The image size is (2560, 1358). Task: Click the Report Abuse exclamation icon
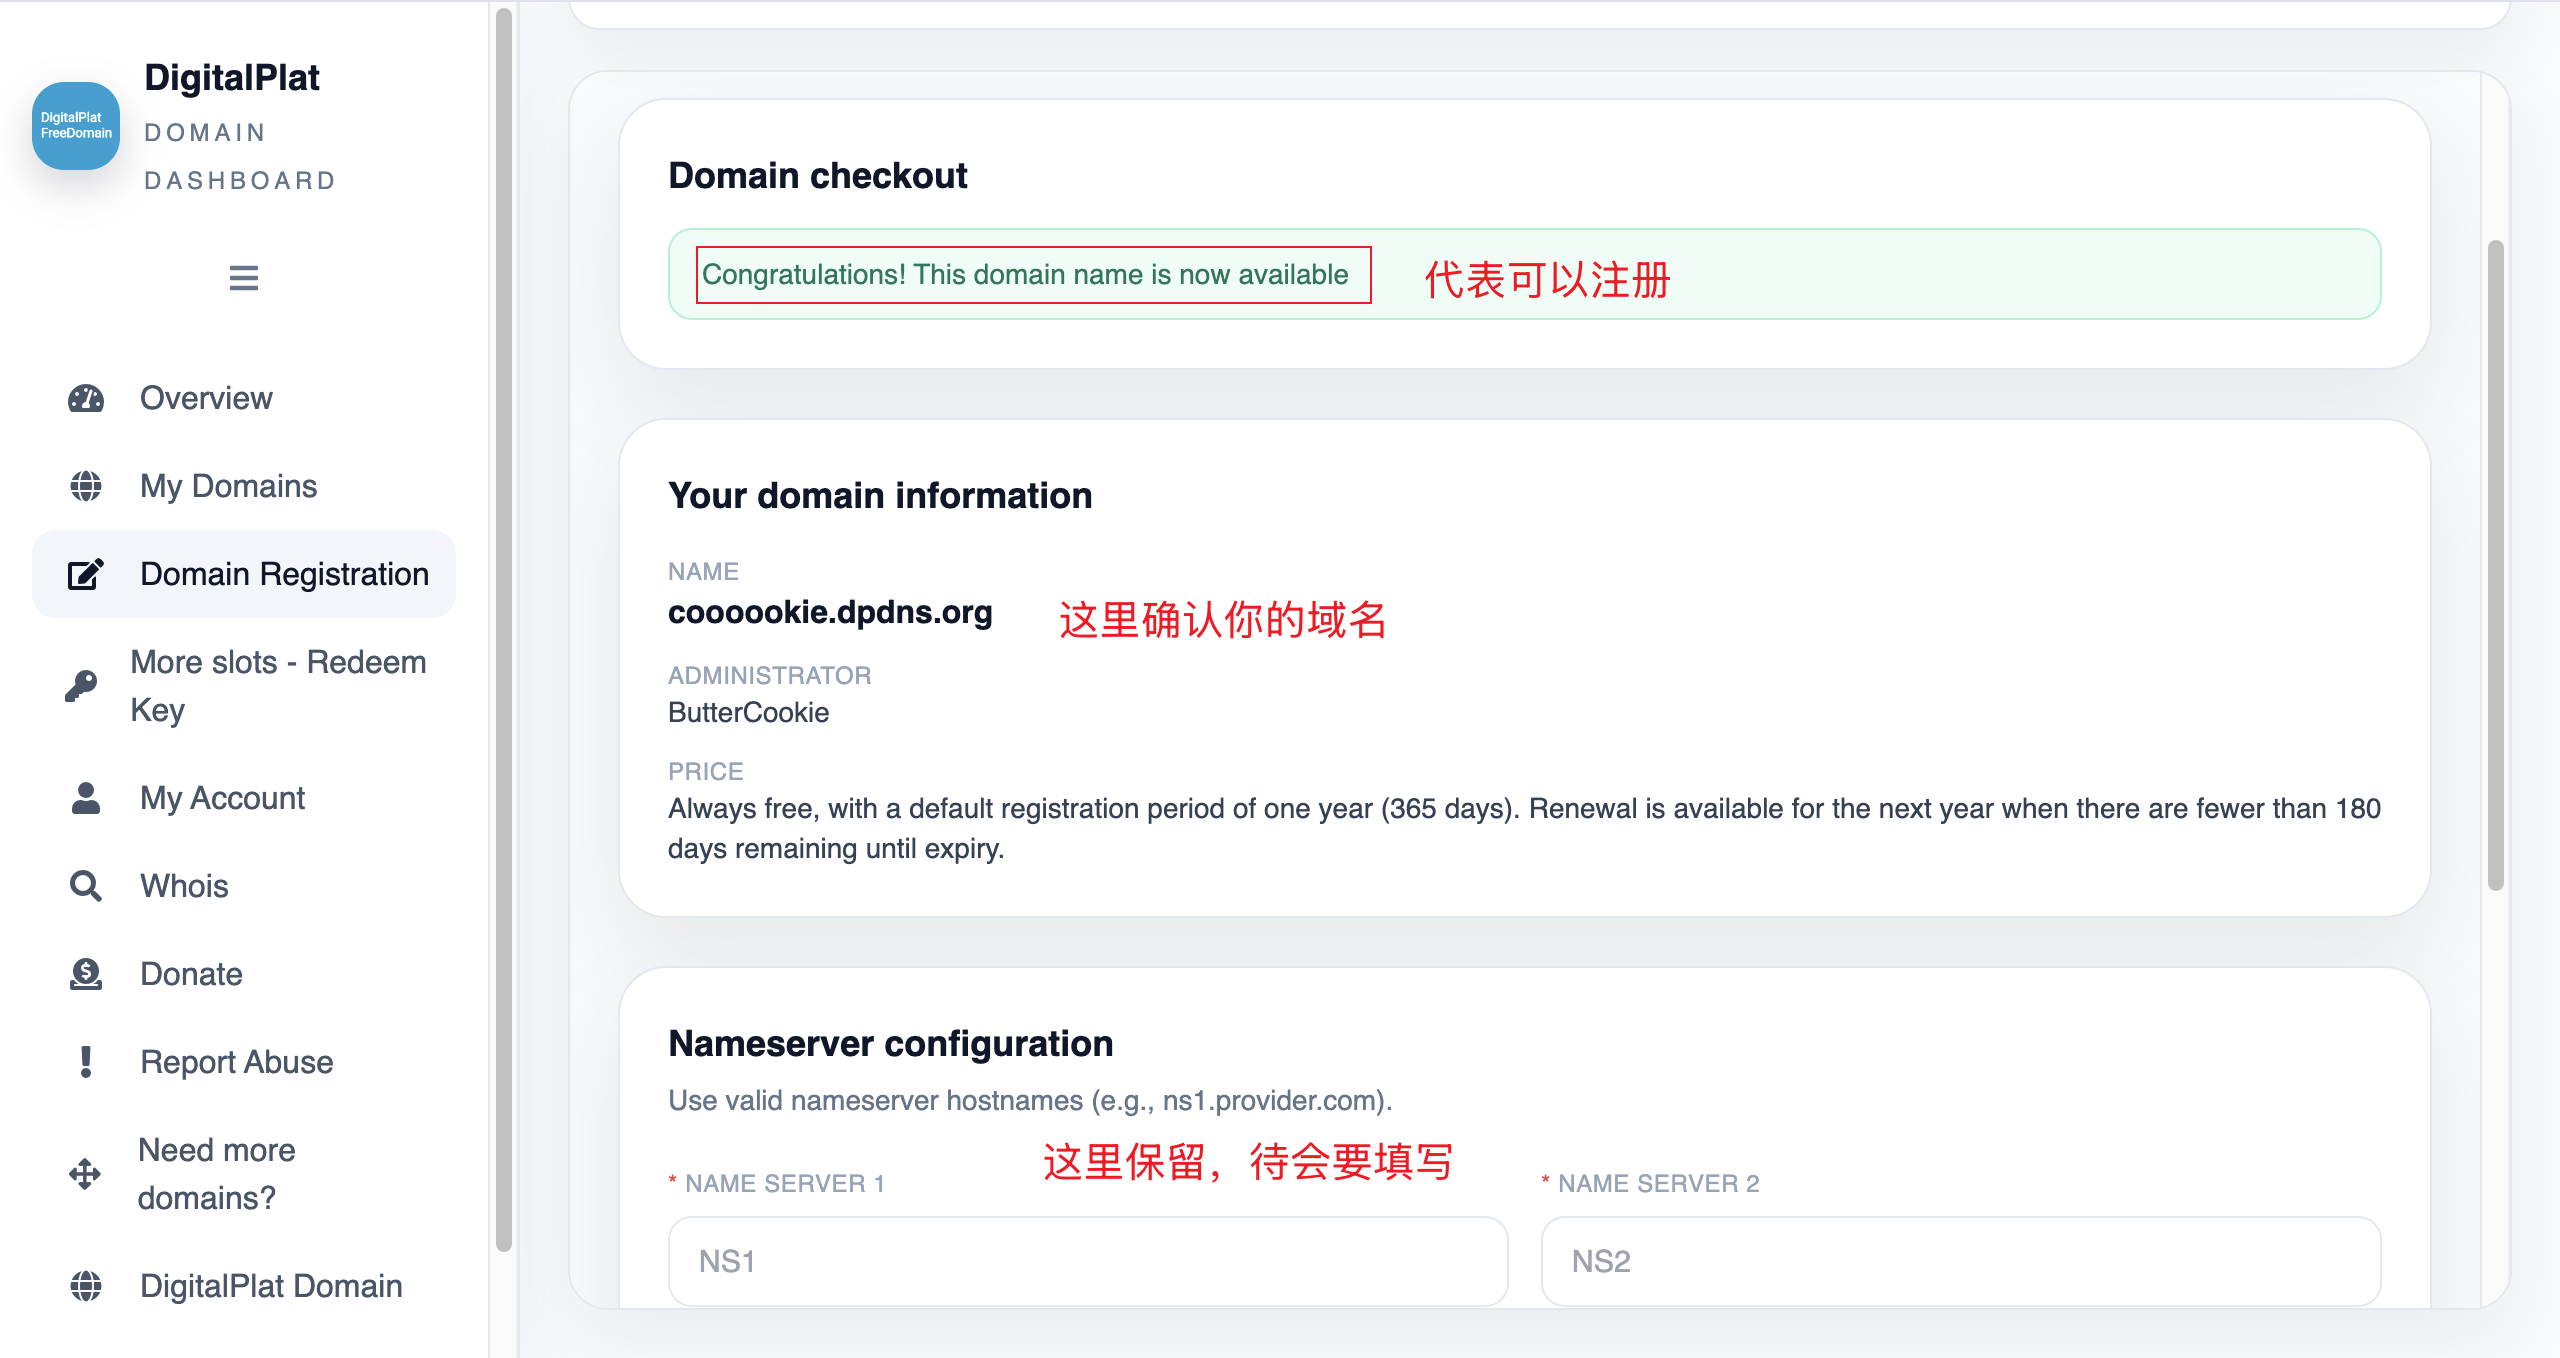86,1062
